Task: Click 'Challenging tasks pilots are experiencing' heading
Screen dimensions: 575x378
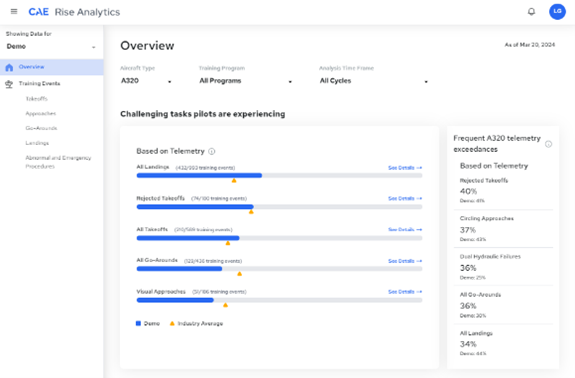Action: [x=203, y=114]
